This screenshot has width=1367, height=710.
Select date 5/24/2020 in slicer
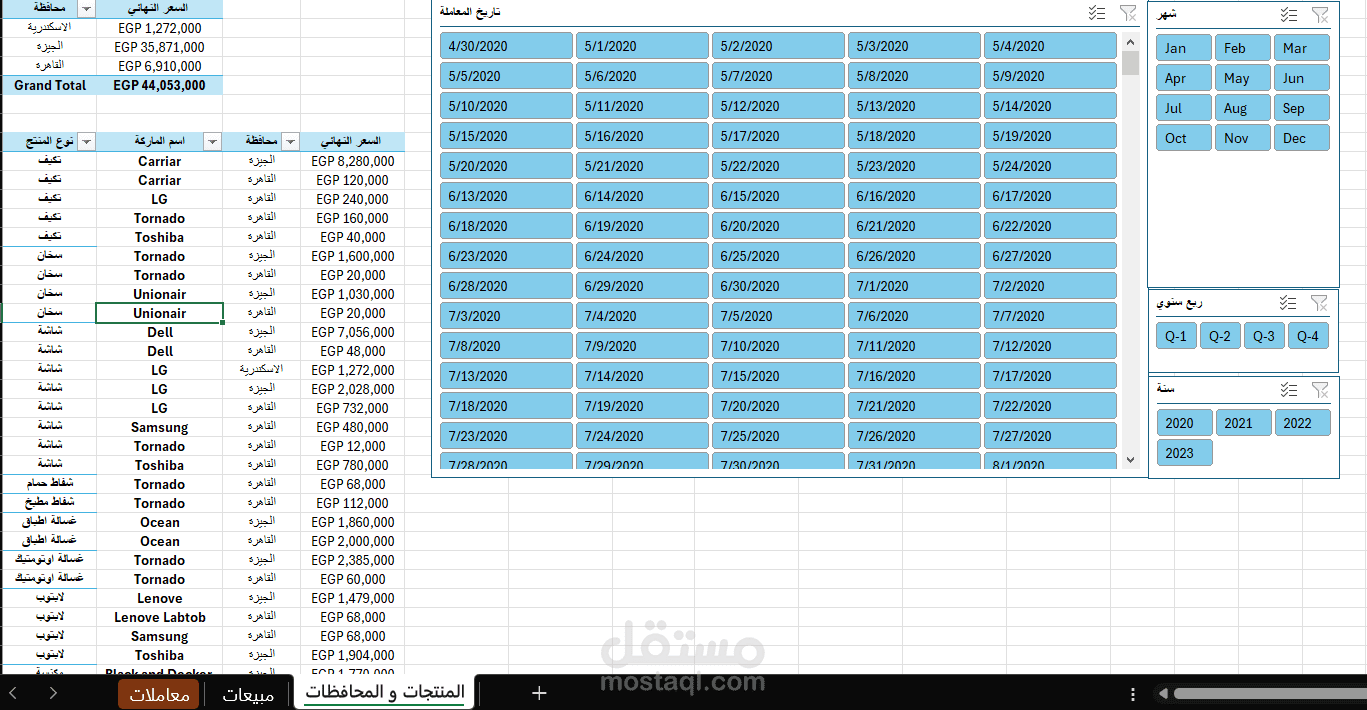tap(1050, 166)
